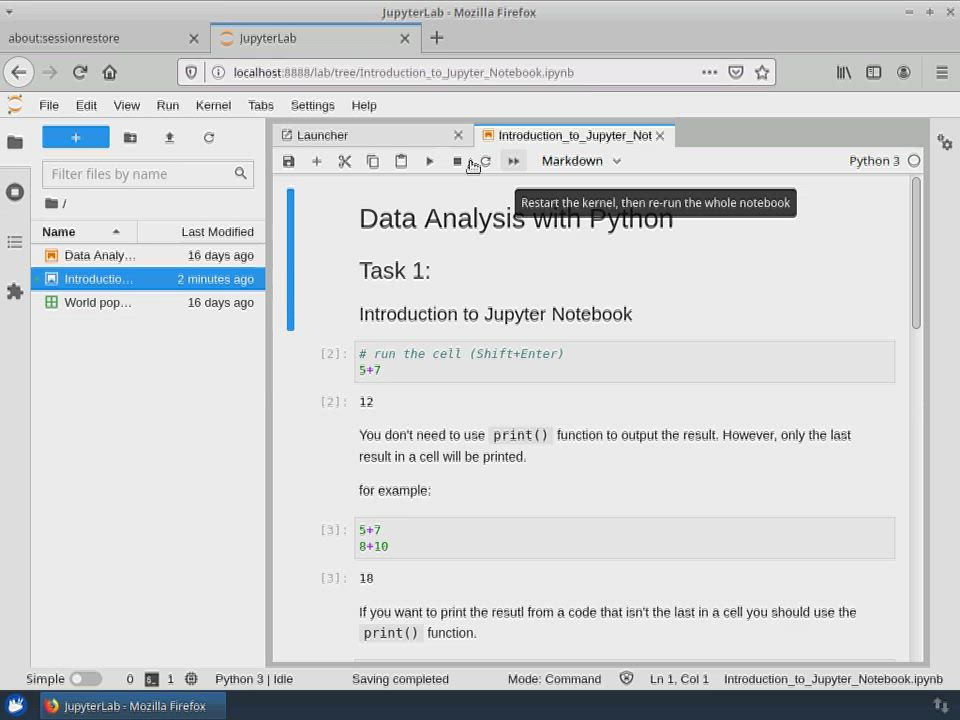The height and width of the screenshot is (720, 960).
Task: Select the Data Analy… notebook file
Action: click(x=148, y=255)
